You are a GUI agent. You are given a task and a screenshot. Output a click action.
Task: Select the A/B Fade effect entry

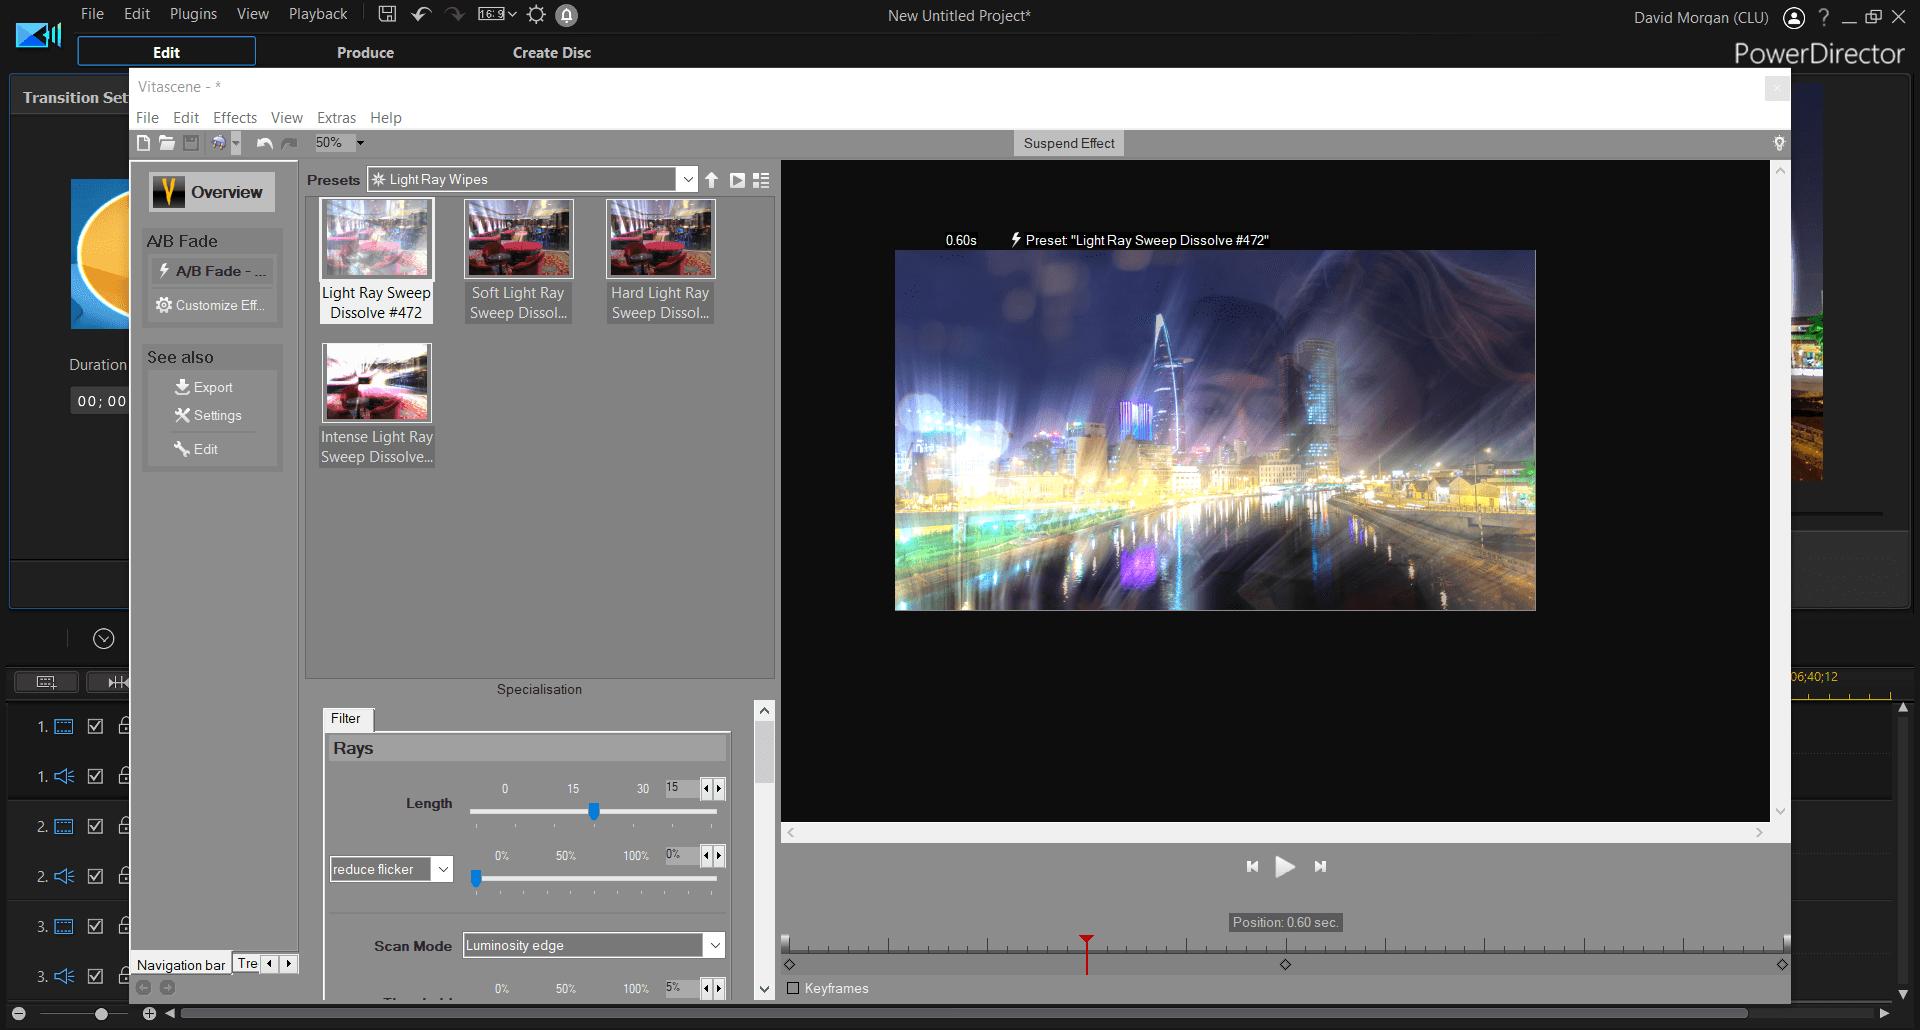pos(212,271)
